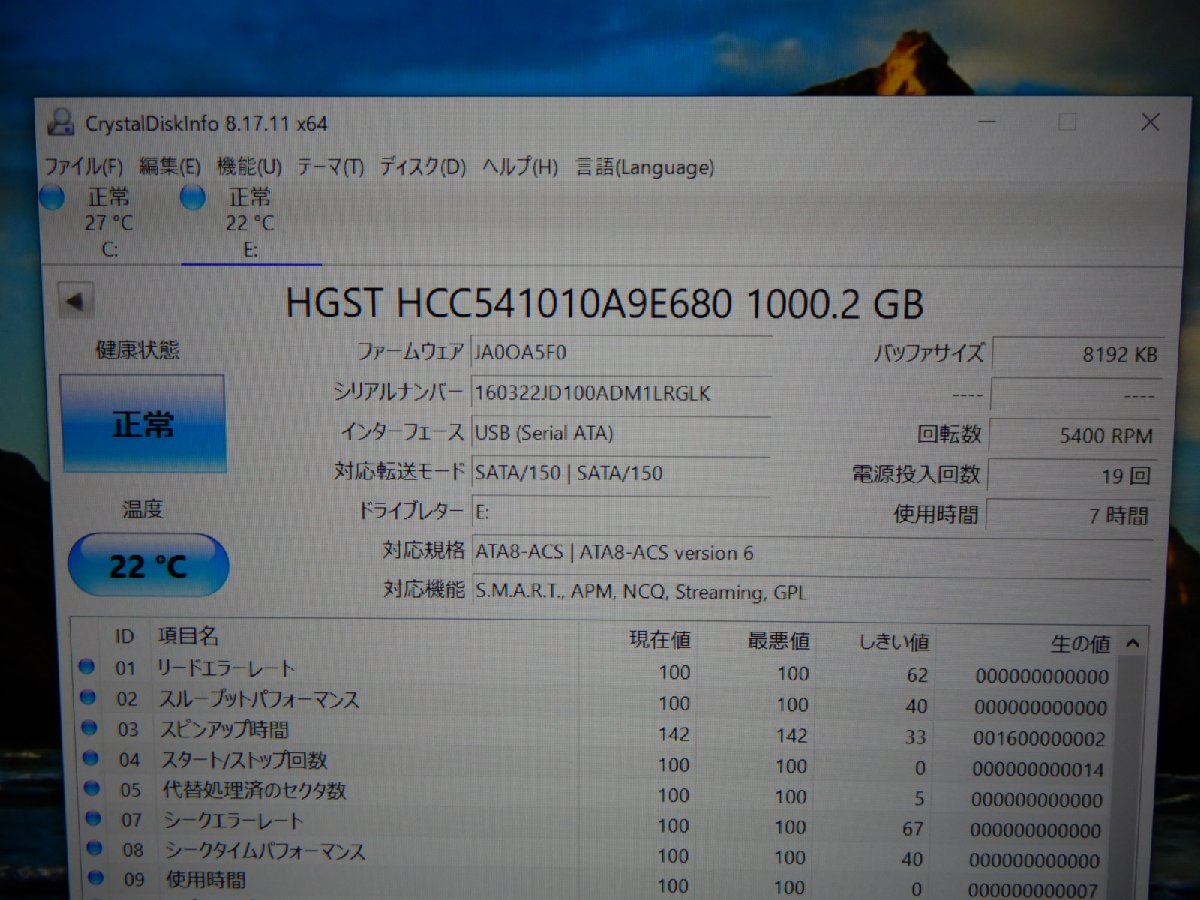
Task: Click the disk title HGST HCC541010A9E680 1000.2 GB
Action: (605, 303)
